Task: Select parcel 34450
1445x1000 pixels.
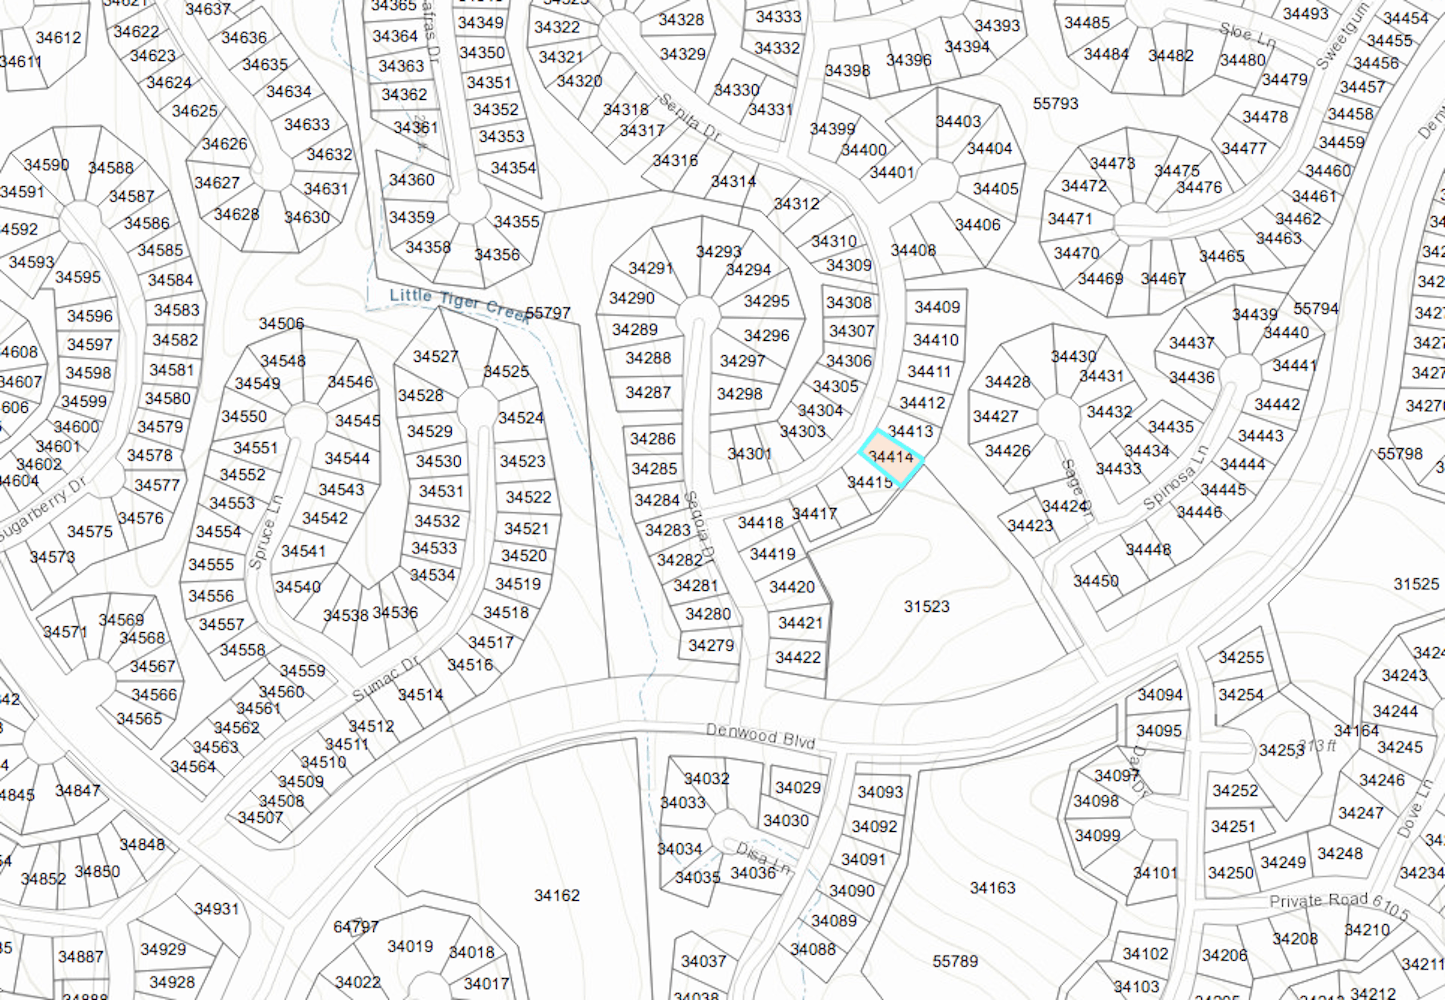Action: tap(1096, 580)
